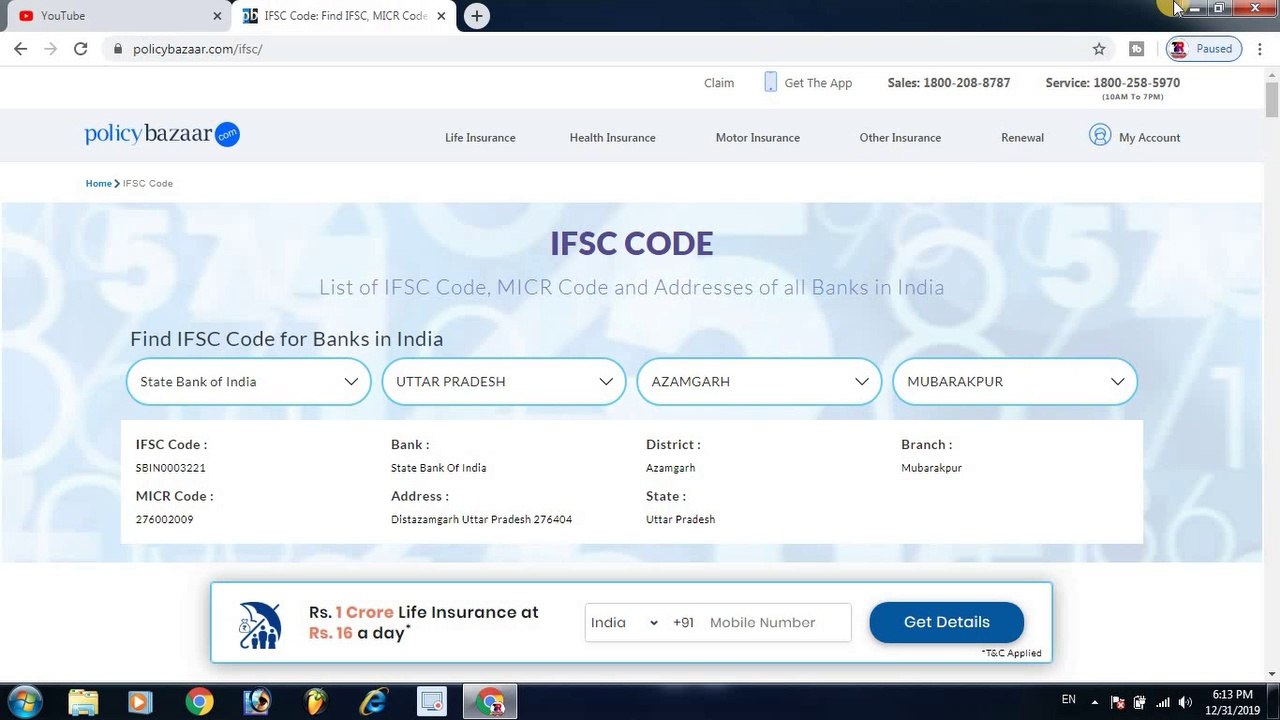Open the Action Center flag icon

(x=1119, y=702)
